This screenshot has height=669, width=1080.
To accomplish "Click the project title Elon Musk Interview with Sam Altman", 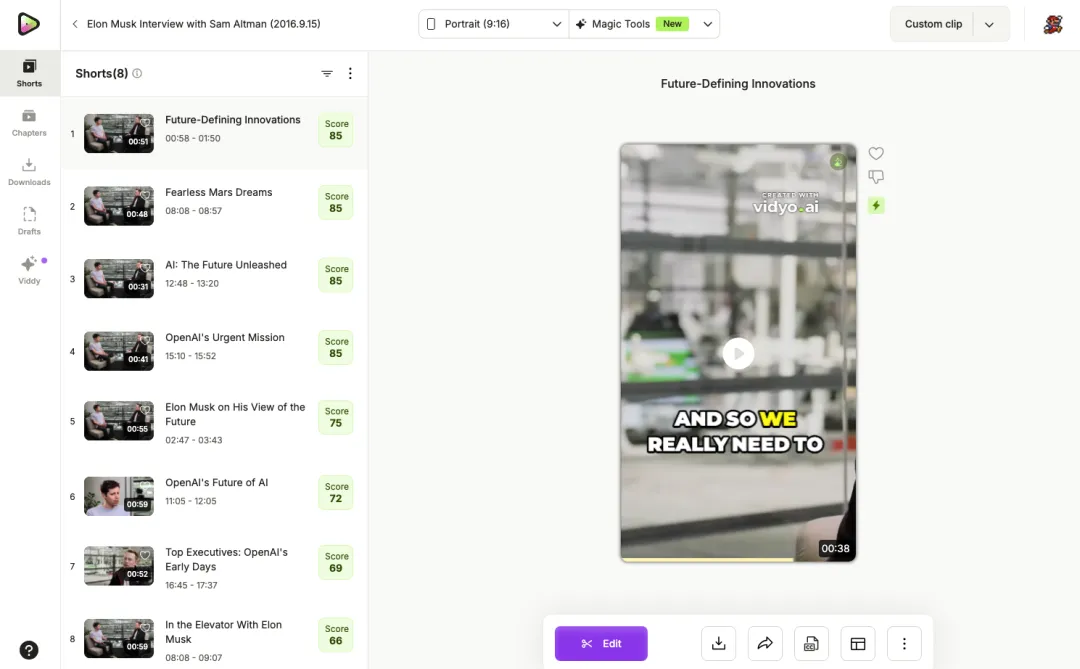I will (203, 24).
